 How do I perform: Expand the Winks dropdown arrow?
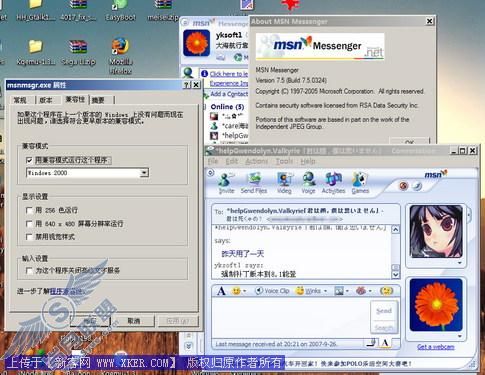(x=325, y=291)
